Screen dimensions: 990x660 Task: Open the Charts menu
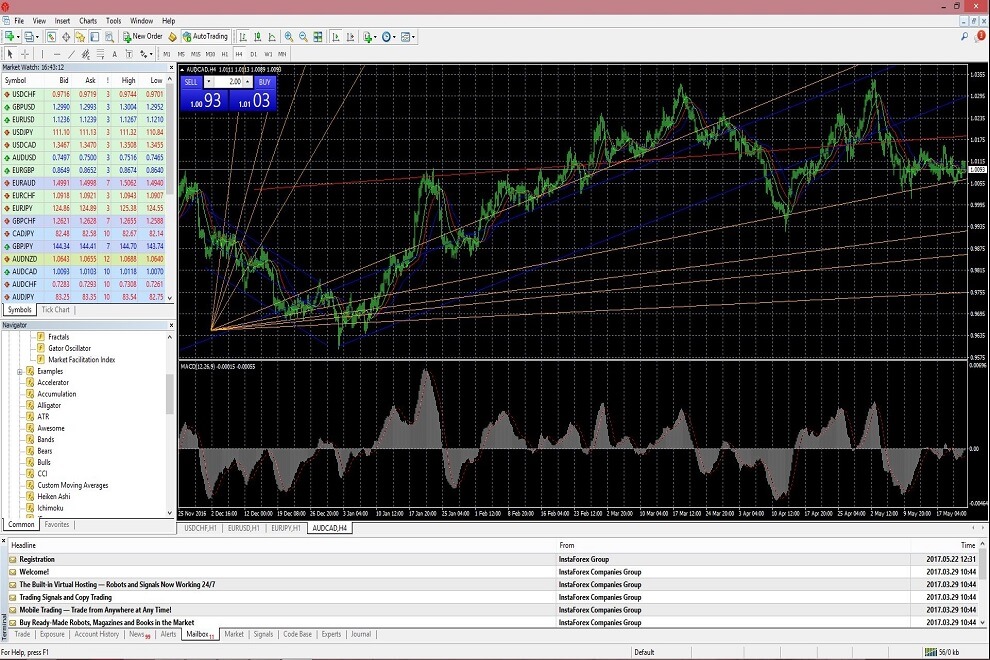[88, 21]
